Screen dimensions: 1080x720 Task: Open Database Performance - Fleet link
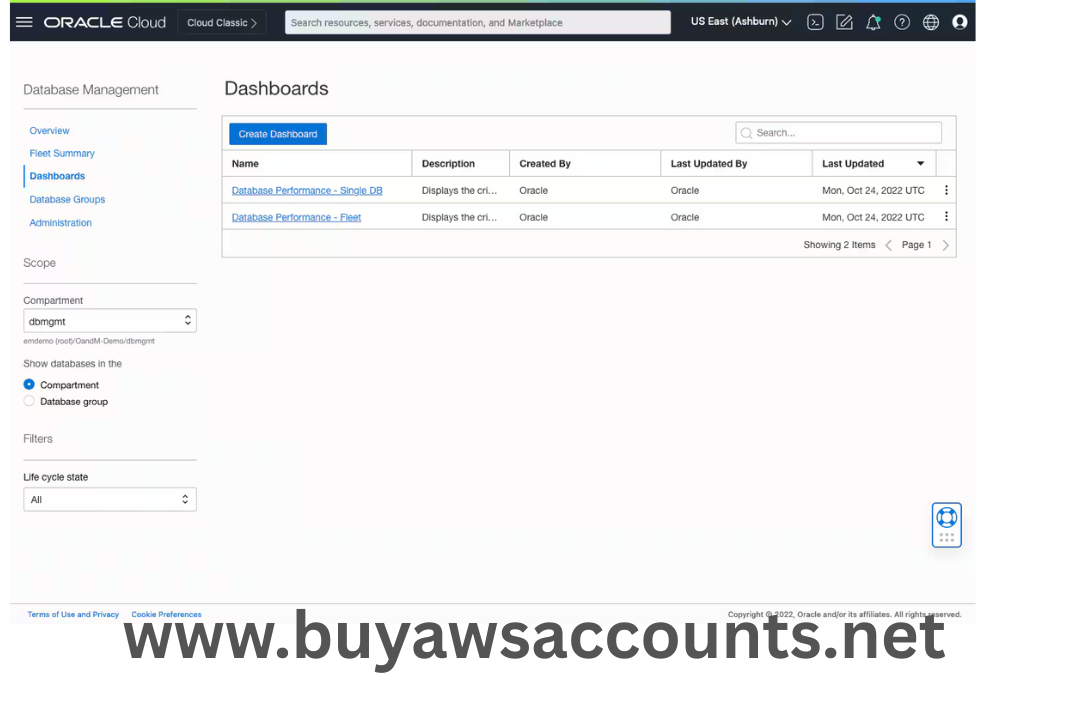(x=296, y=217)
